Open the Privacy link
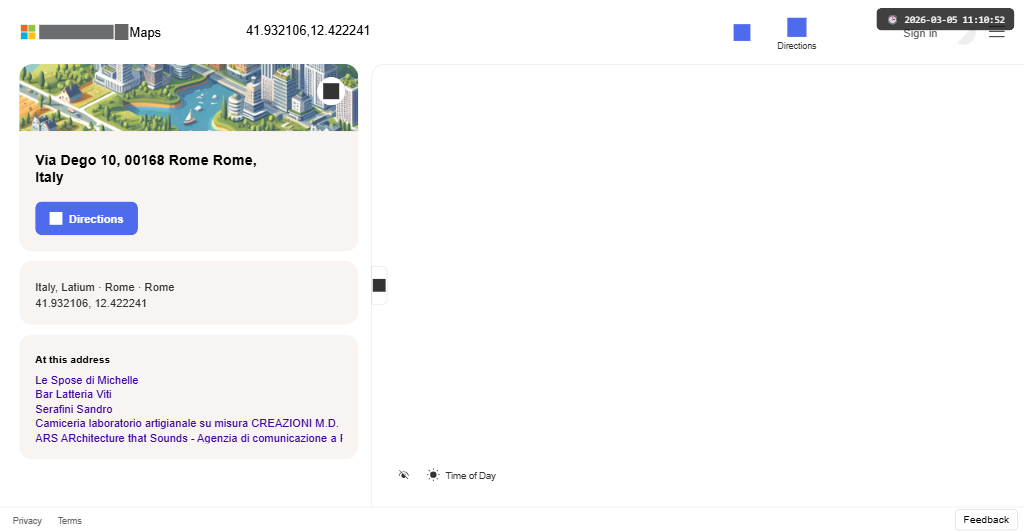The image size is (1024, 532). tap(27, 521)
